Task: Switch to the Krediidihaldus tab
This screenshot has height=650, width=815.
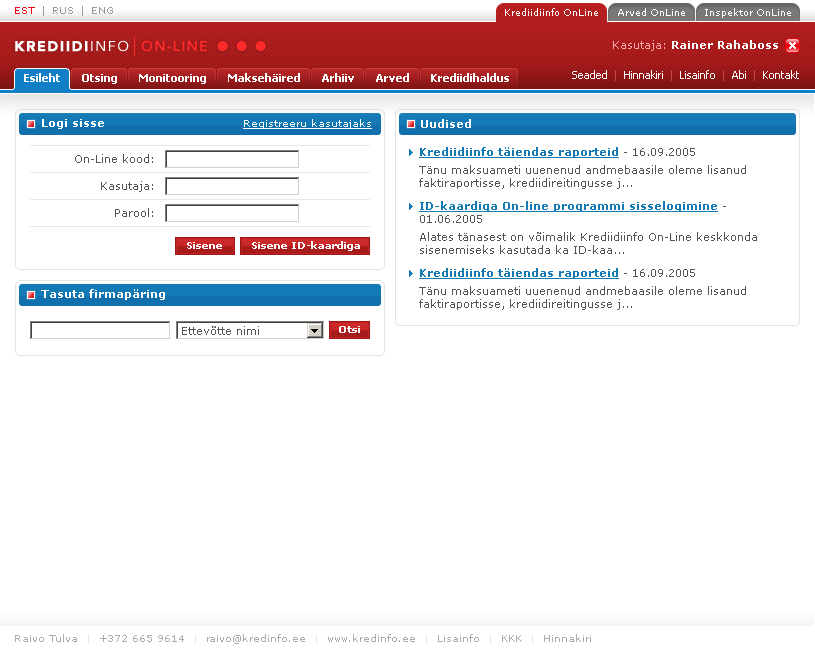Action: 469,78
